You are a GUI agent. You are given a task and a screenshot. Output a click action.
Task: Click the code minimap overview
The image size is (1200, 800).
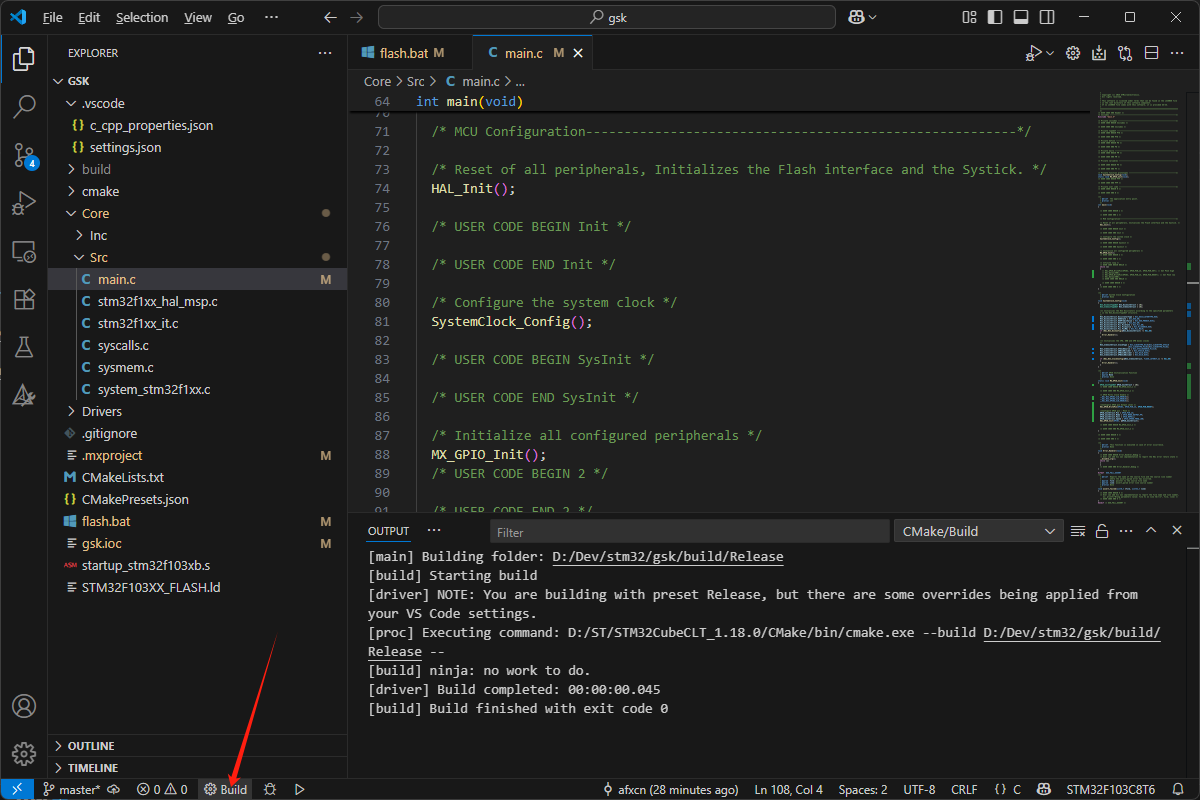click(1139, 300)
